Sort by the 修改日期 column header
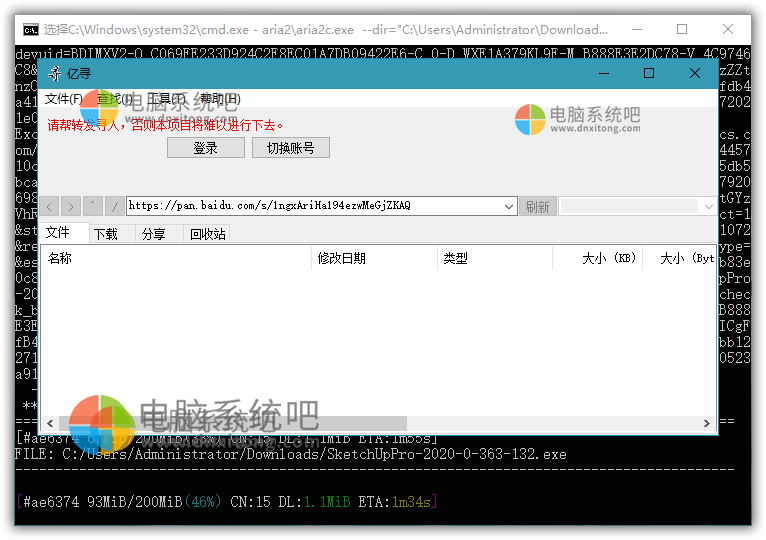This screenshot has height=540, width=766. coord(374,258)
